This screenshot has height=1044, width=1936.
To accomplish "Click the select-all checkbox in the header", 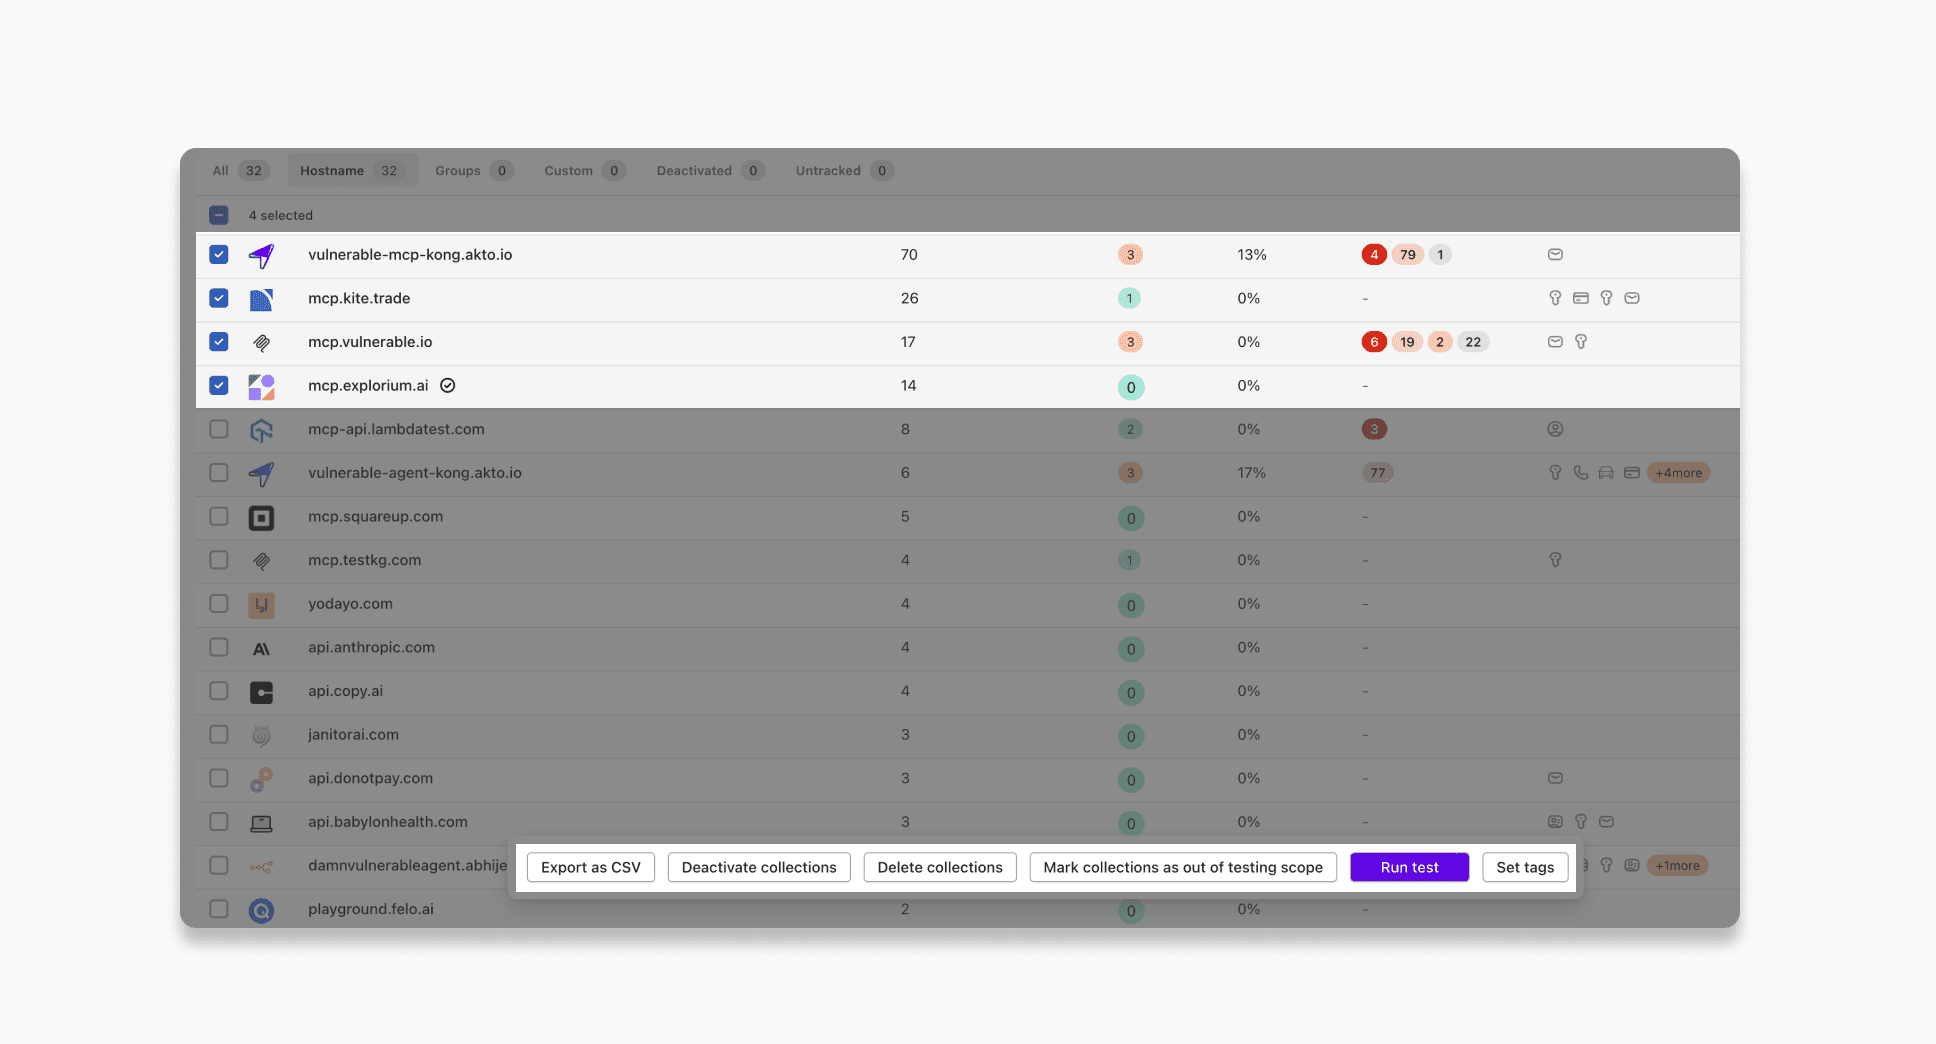I will tap(218, 214).
